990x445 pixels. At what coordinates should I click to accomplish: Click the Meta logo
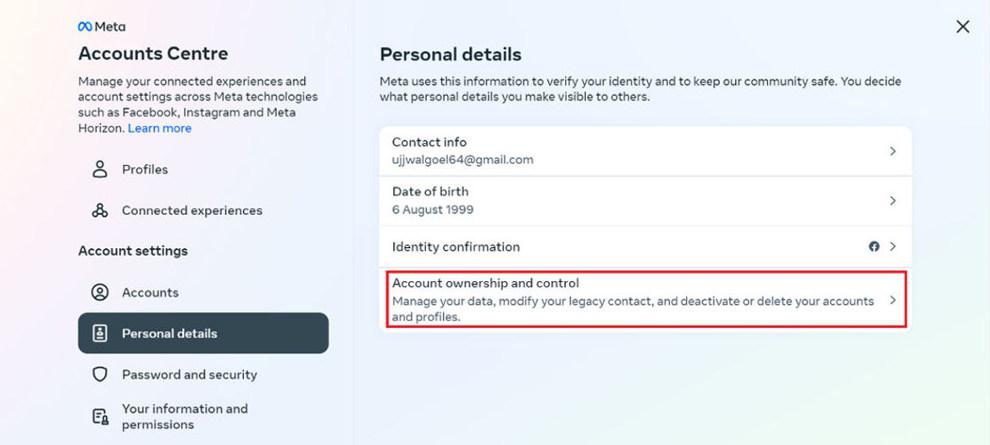[x=101, y=27]
